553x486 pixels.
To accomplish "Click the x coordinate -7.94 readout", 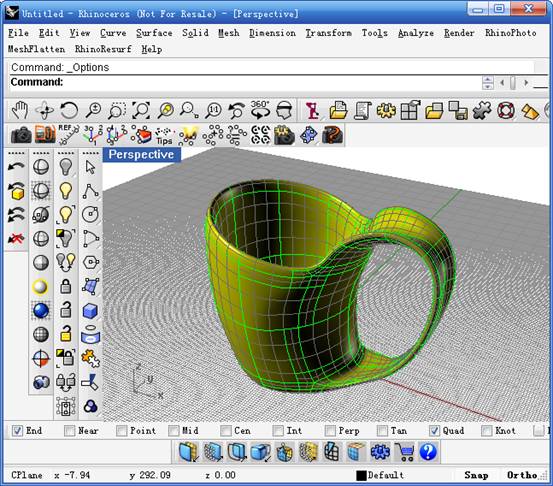I will 72,475.
